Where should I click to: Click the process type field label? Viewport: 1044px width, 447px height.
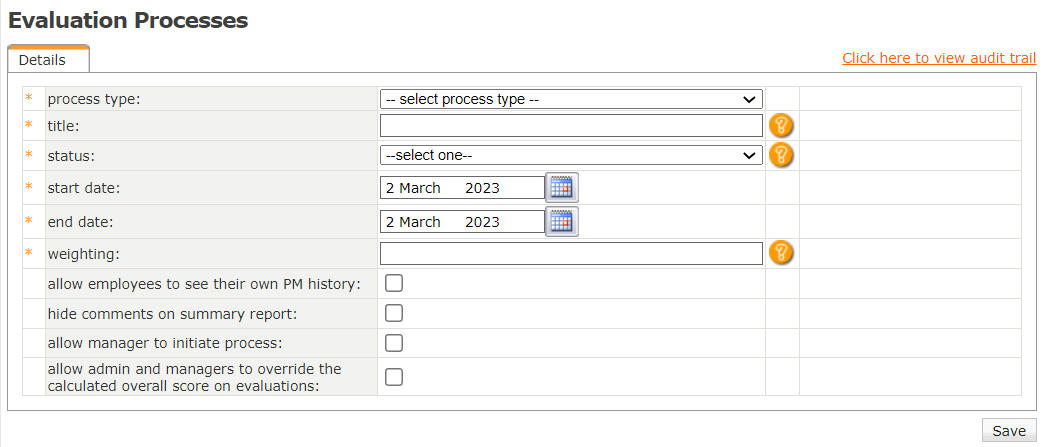point(94,99)
